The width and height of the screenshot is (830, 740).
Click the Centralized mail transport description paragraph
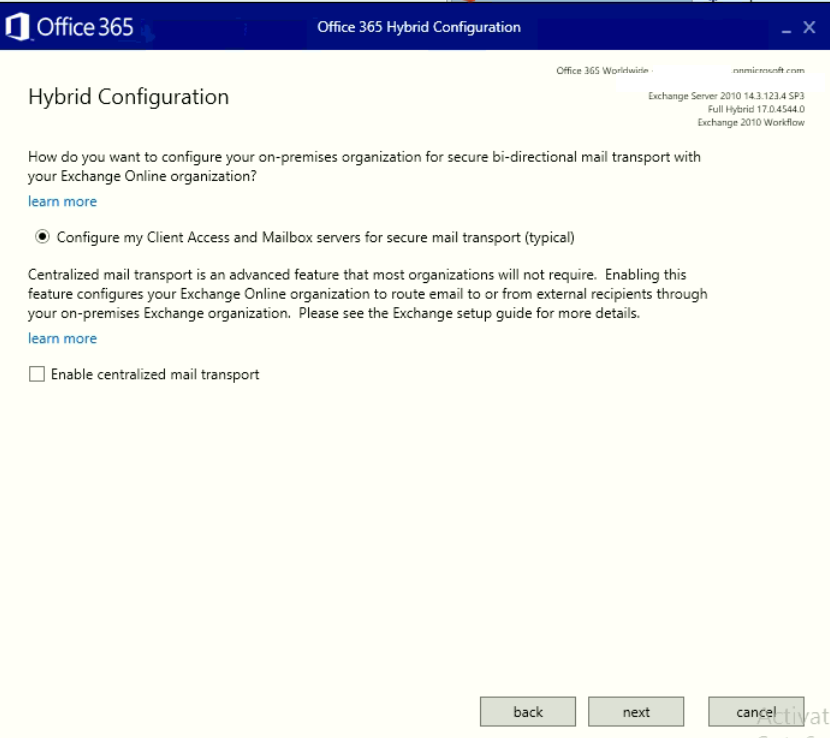click(368, 294)
